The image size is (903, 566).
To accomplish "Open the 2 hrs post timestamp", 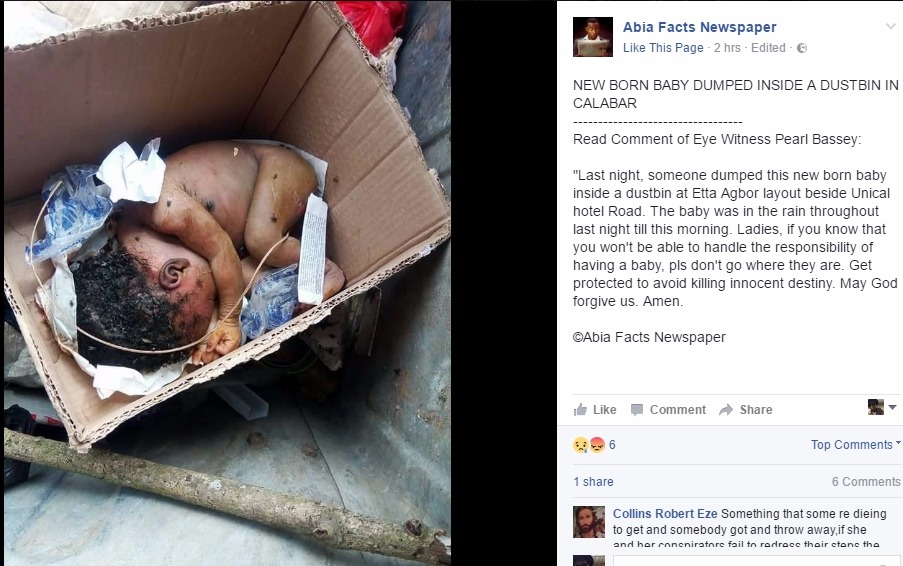I will 727,48.
